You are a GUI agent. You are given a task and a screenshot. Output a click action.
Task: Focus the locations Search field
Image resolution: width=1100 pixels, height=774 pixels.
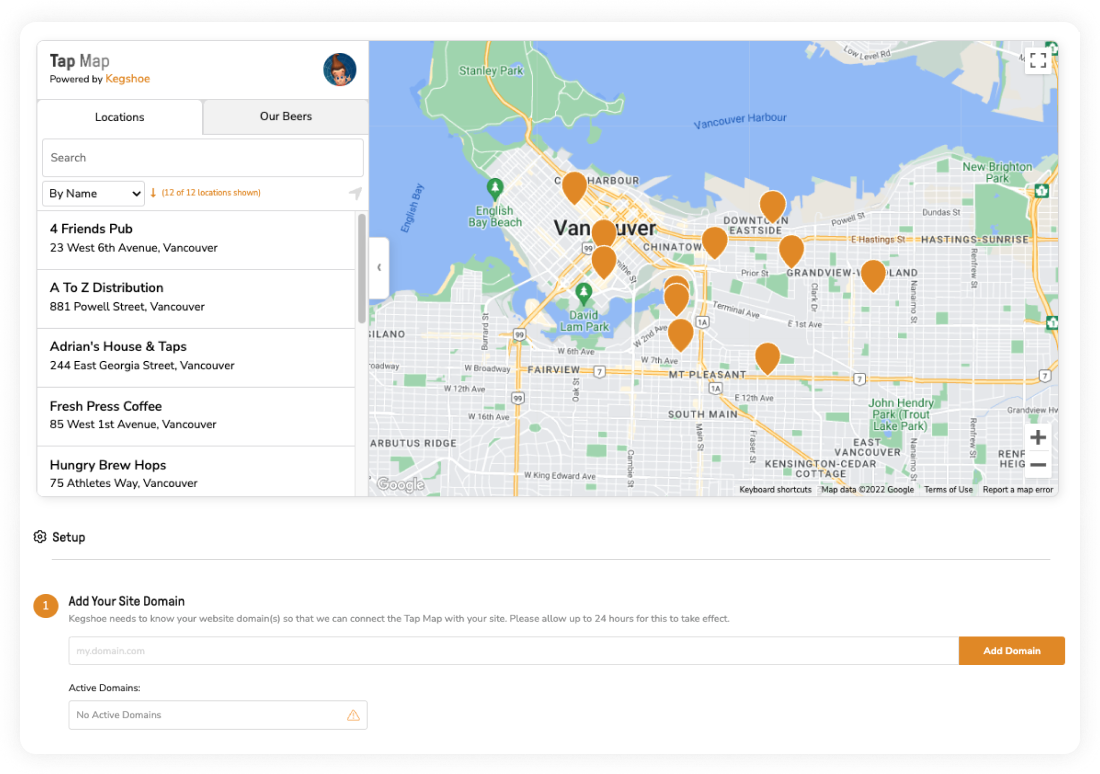point(203,158)
